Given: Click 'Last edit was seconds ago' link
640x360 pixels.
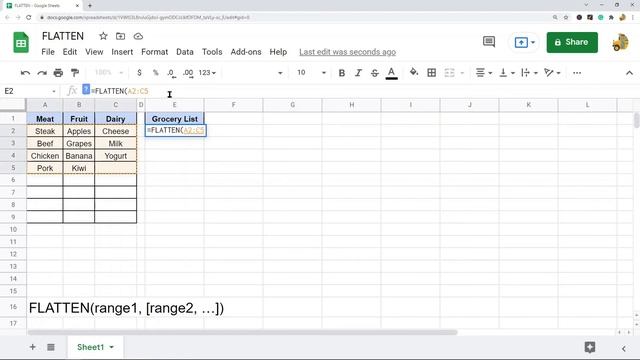Looking at the screenshot, I should tap(347, 52).
